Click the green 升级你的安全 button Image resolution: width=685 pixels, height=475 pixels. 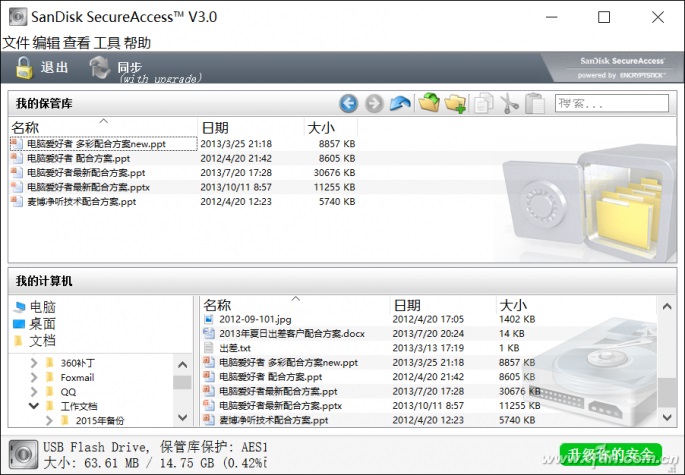(611, 455)
